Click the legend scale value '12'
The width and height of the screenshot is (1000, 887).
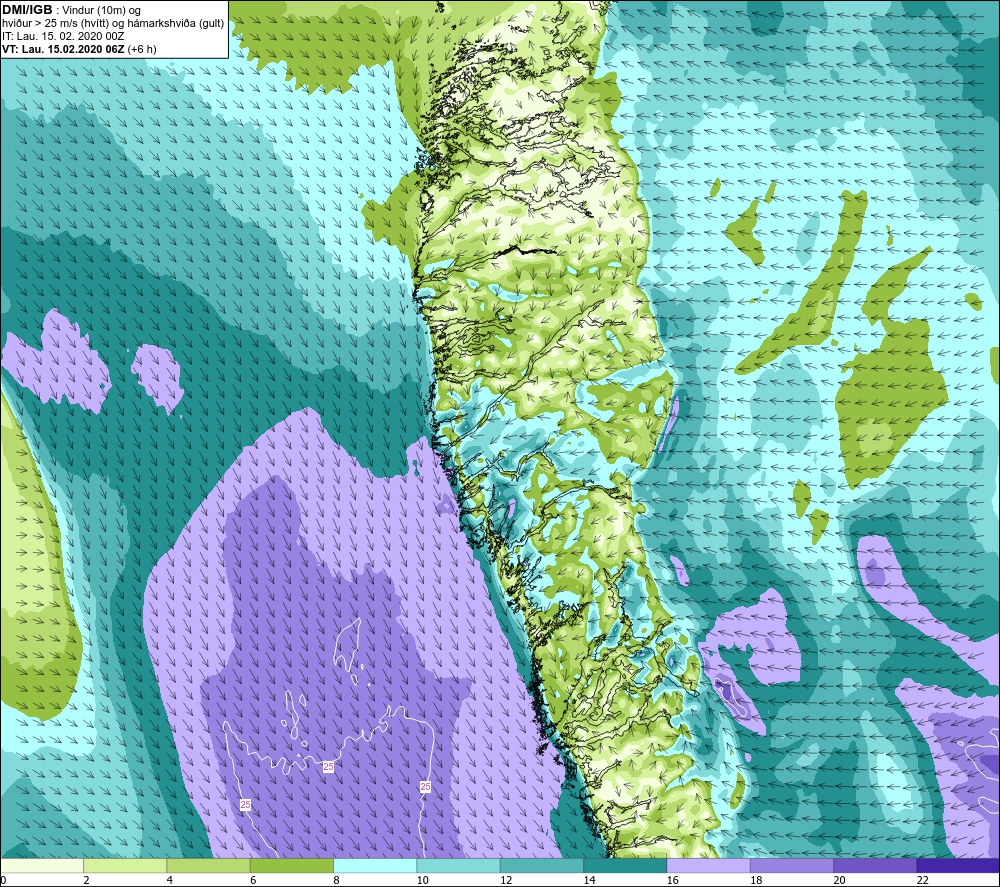pos(506,880)
